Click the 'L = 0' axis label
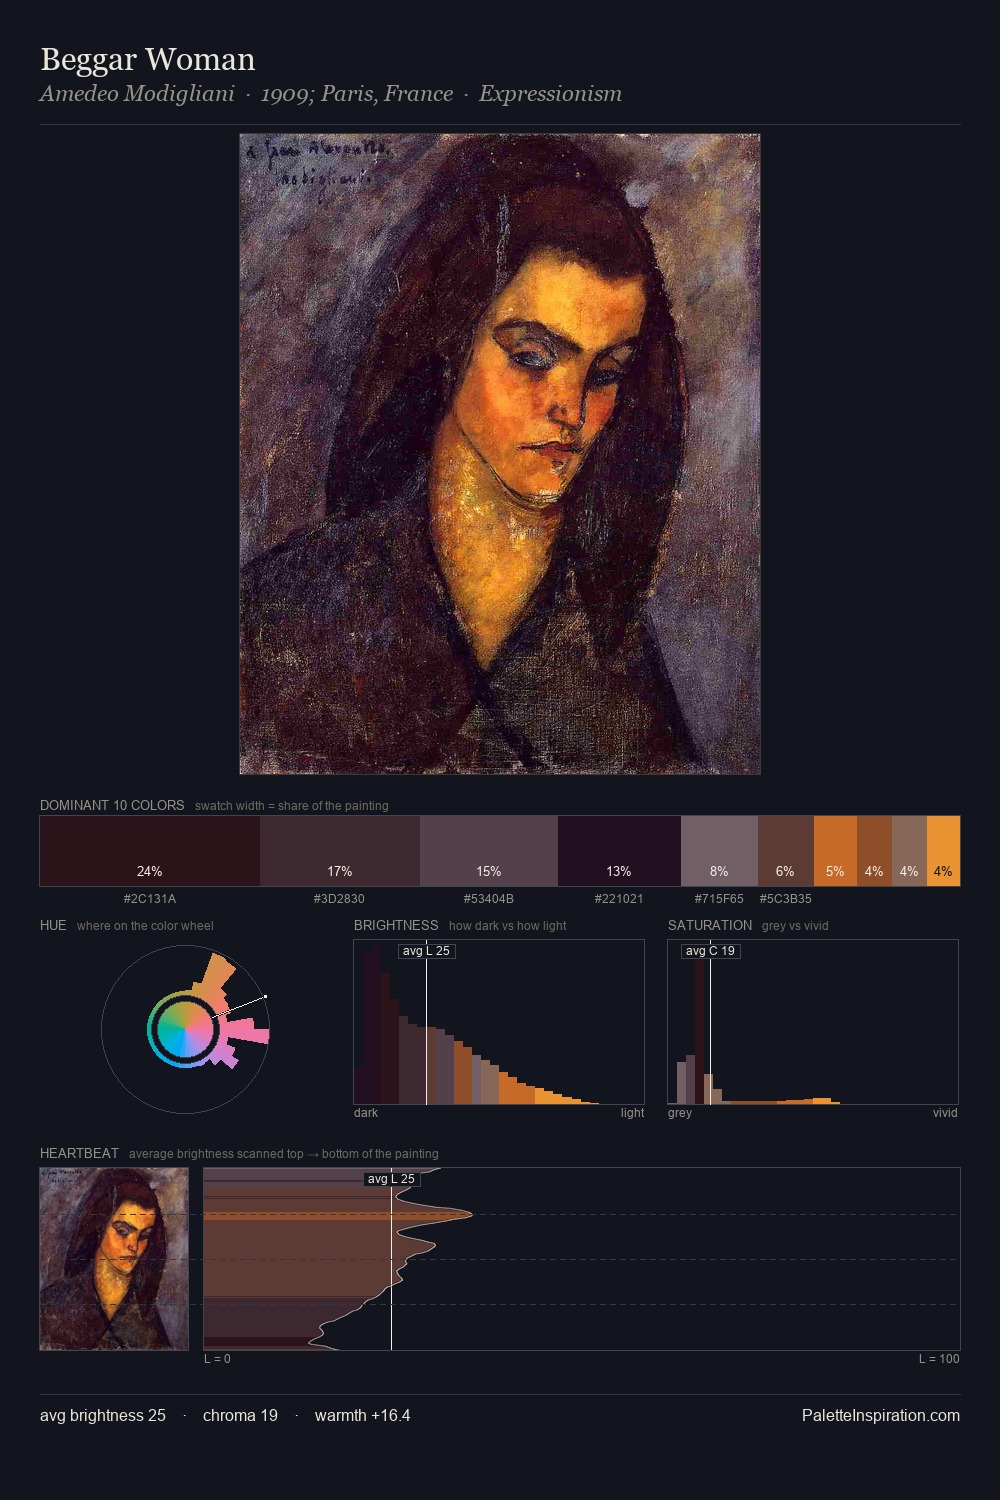This screenshot has width=1000, height=1500. coord(217,1359)
